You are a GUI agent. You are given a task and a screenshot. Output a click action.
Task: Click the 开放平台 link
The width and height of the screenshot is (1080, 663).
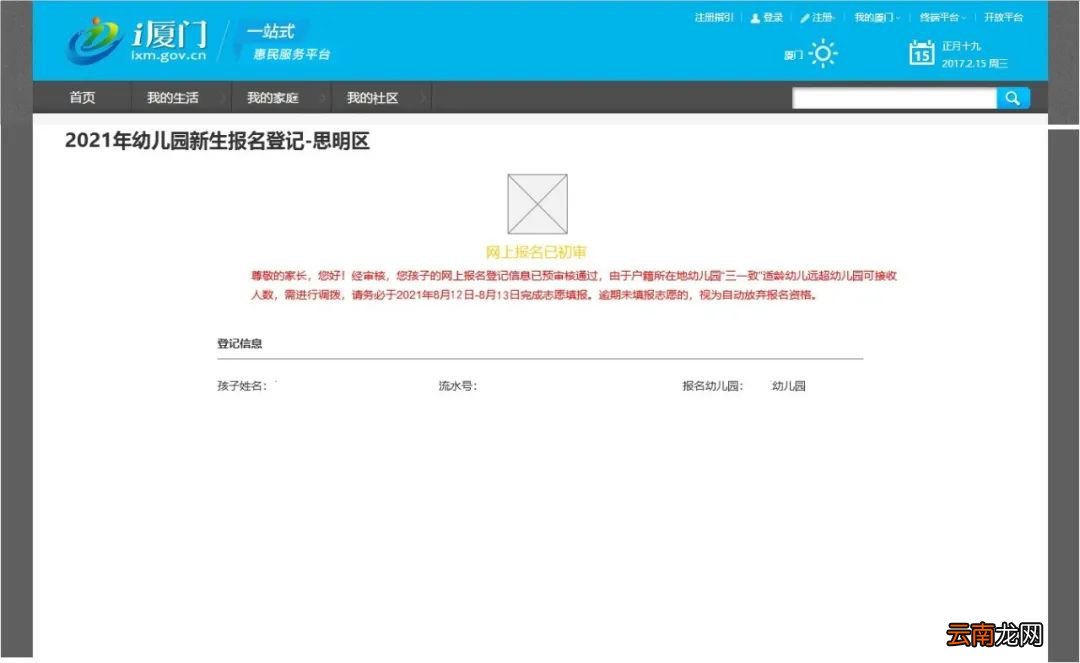point(1004,17)
